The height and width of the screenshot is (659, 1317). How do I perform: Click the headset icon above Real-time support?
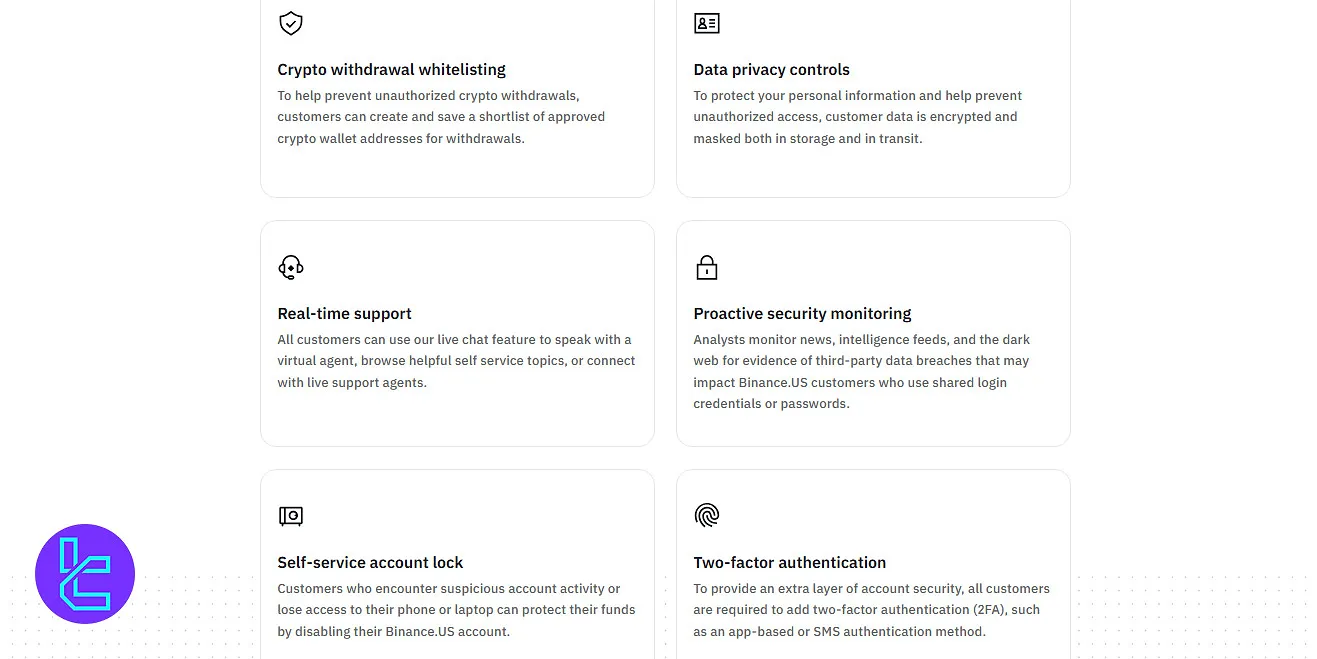[x=290, y=267]
